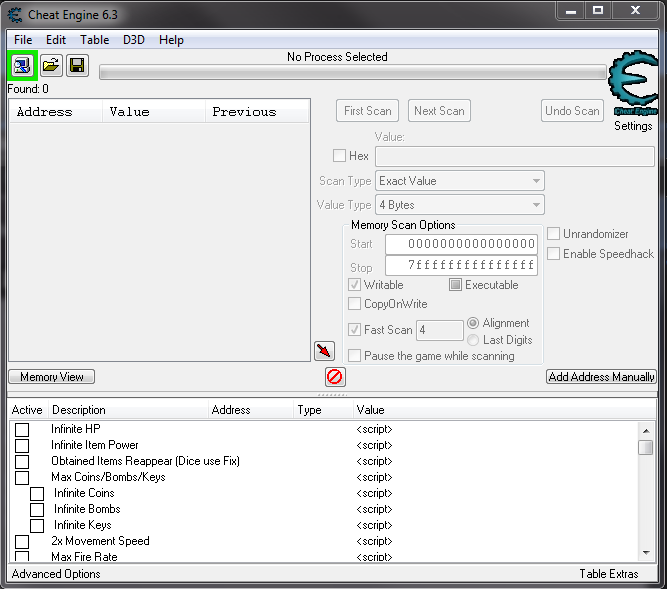Viewport: 667px width, 589px height.
Task: Open the process list icon
Action: pyautogui.click(x=22, y=65)
